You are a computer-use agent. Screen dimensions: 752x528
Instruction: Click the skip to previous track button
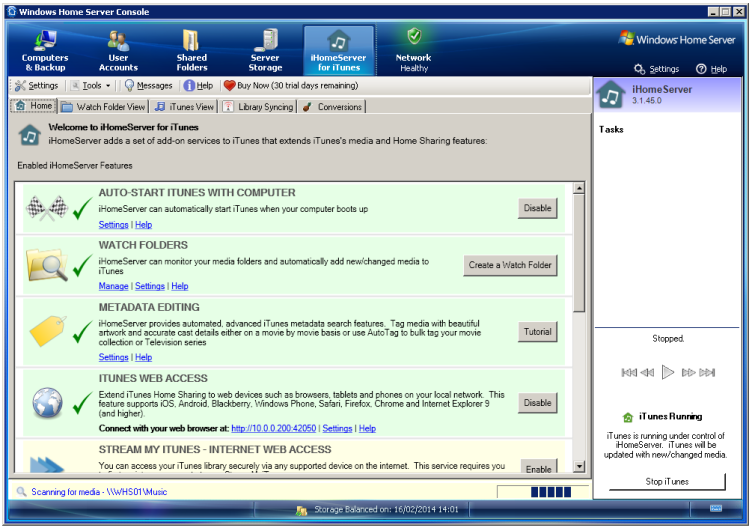629,372
